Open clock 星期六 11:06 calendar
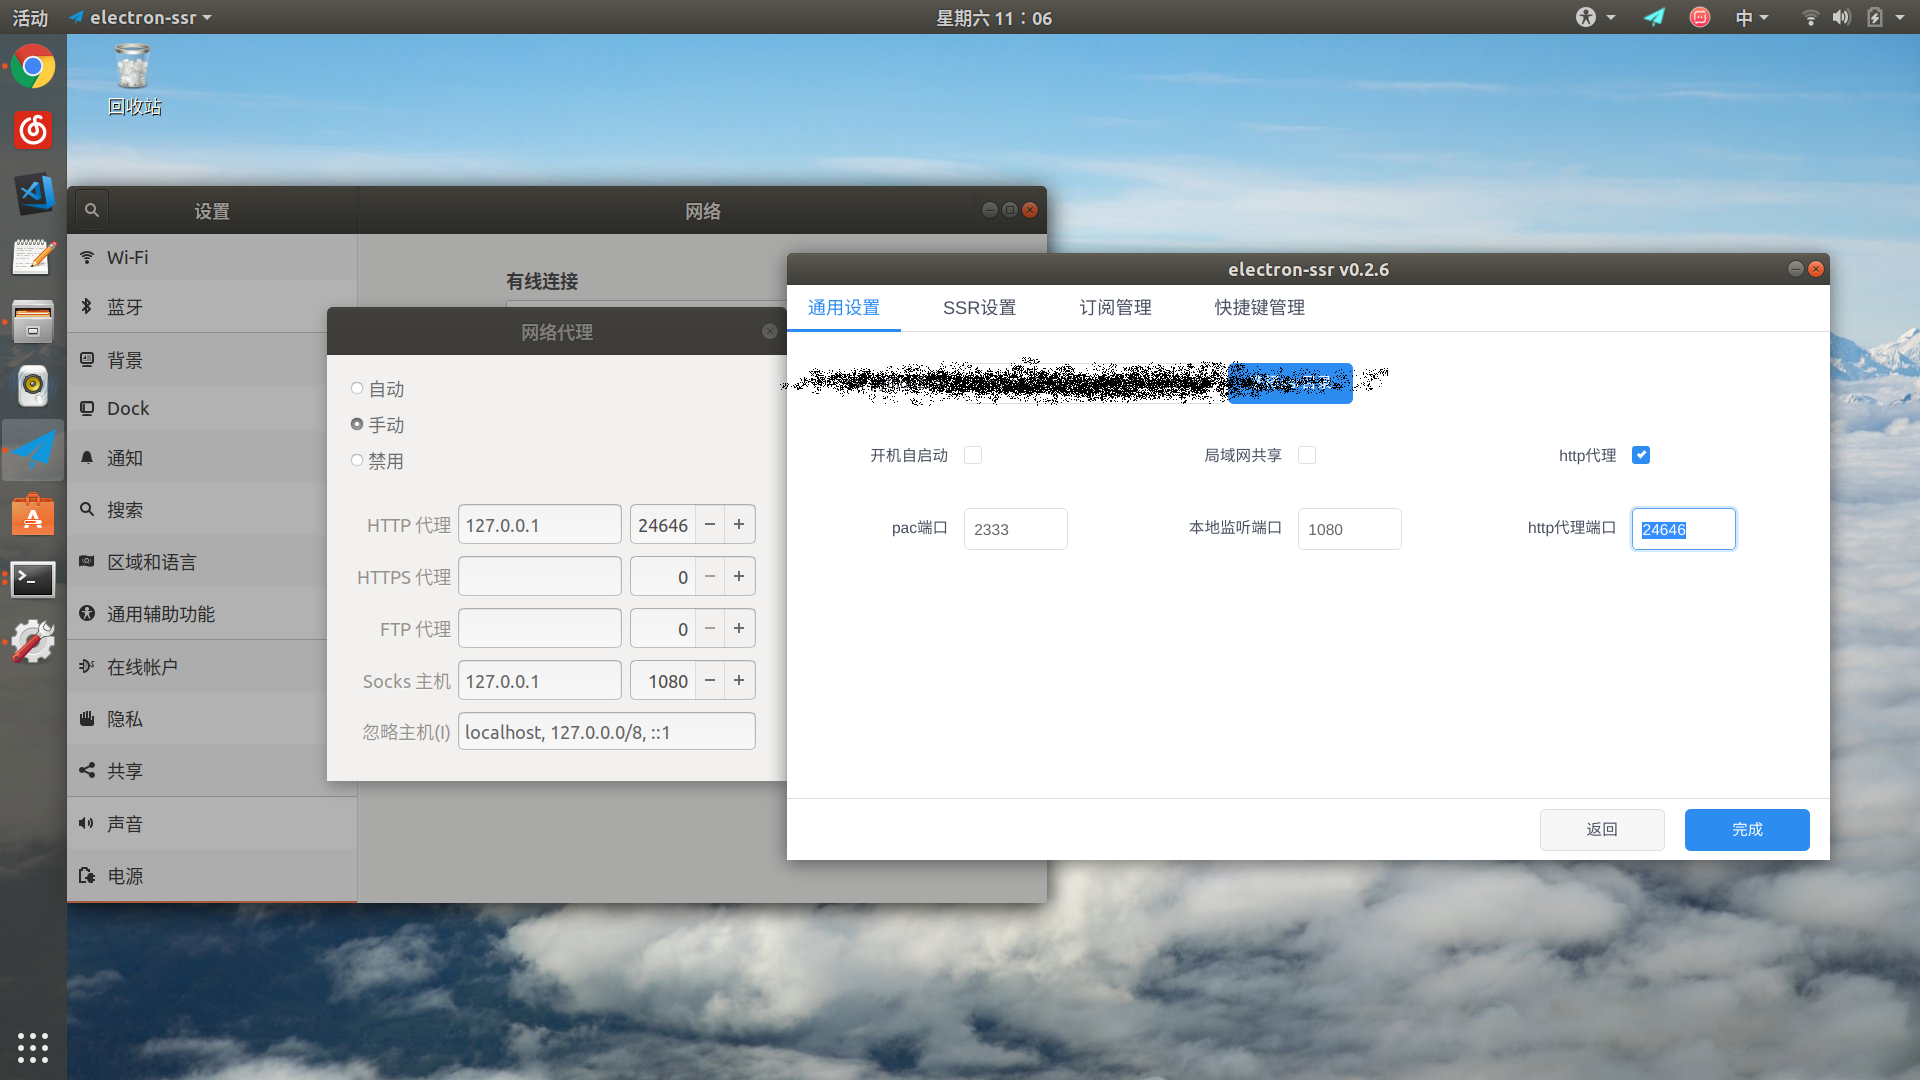Image resolution: width=1920 pixels, height=1080 pixels. [993, 17]
